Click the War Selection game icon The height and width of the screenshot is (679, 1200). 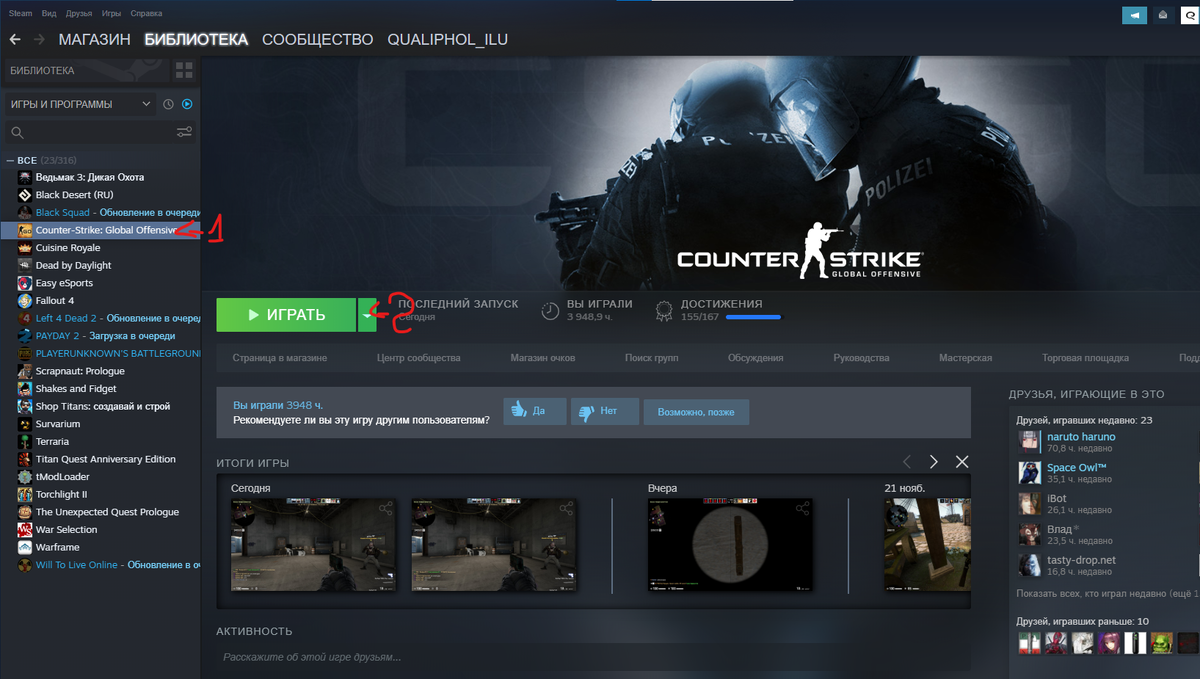point(25,529)
